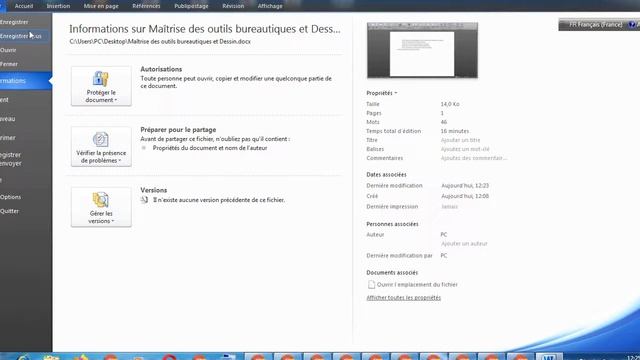
Task: Click the Personnes associées heading
Action: (392, 224)
